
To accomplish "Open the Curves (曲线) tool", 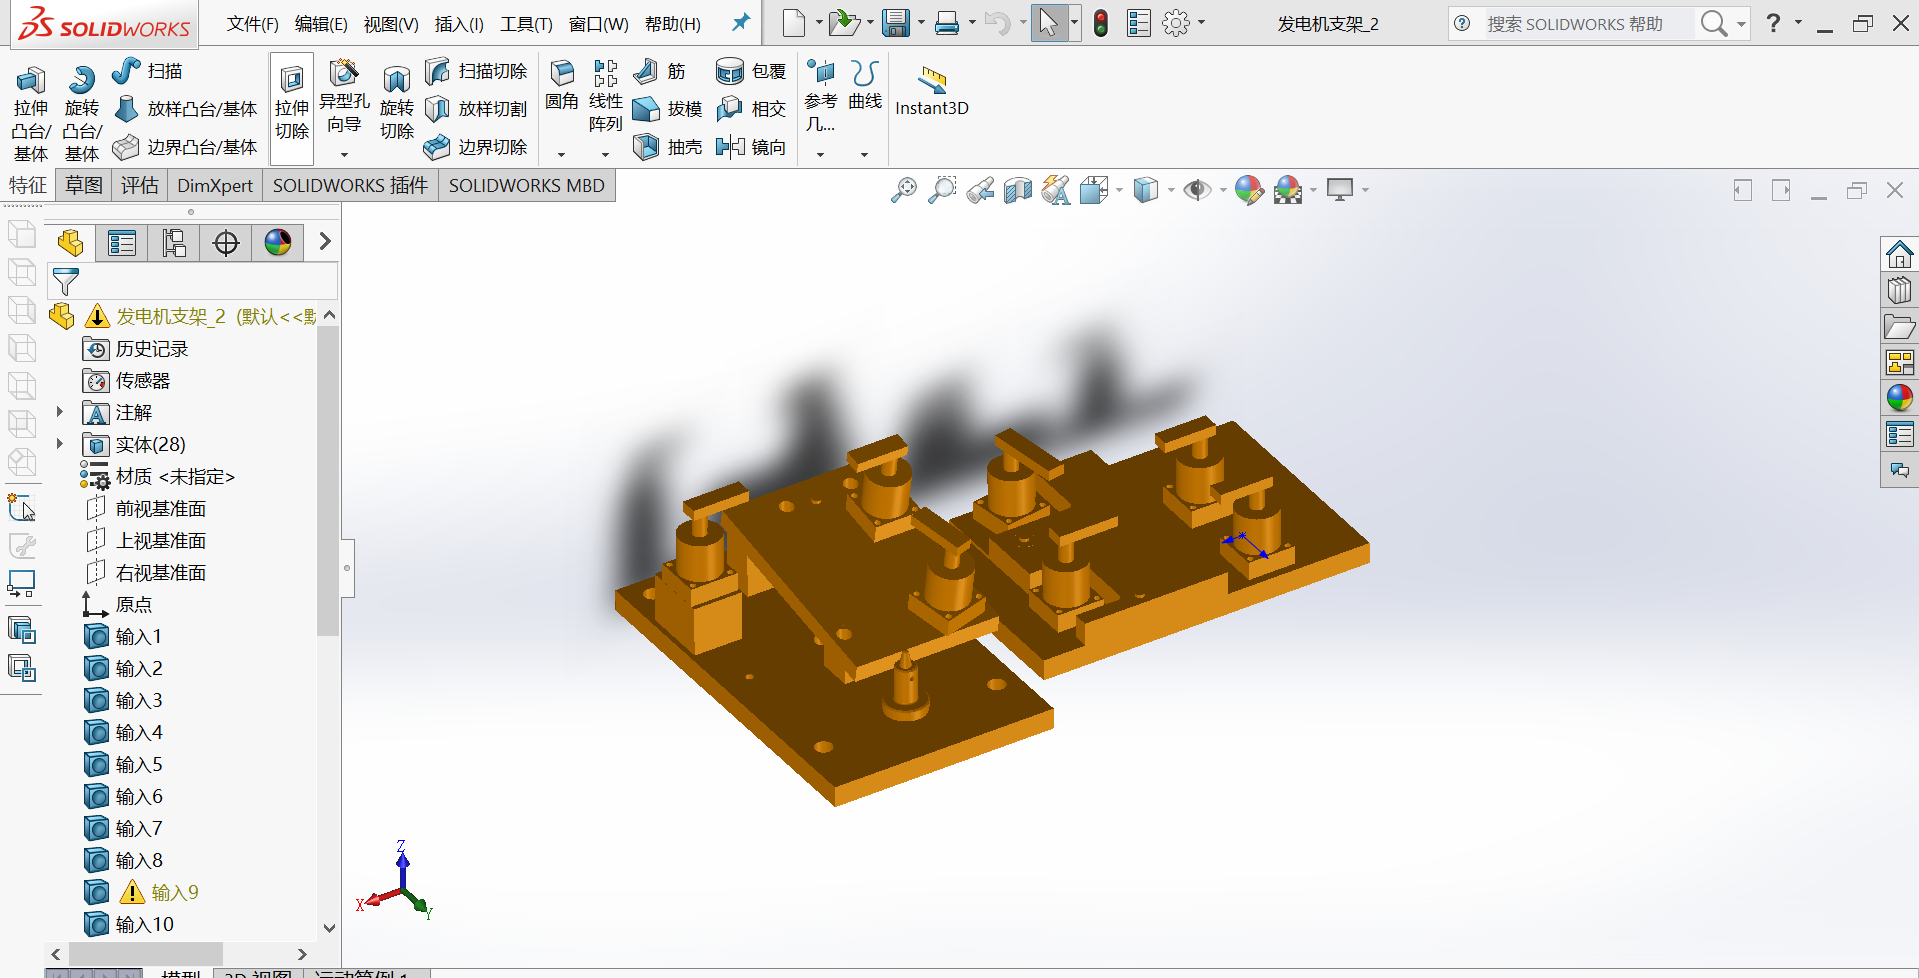I will 865,85.
